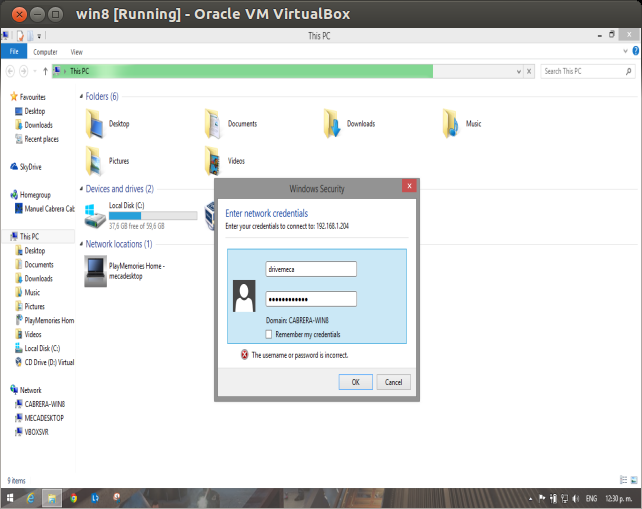Open the View ribbon tab
The image size is (642, 509).
(x=77, y=52)
